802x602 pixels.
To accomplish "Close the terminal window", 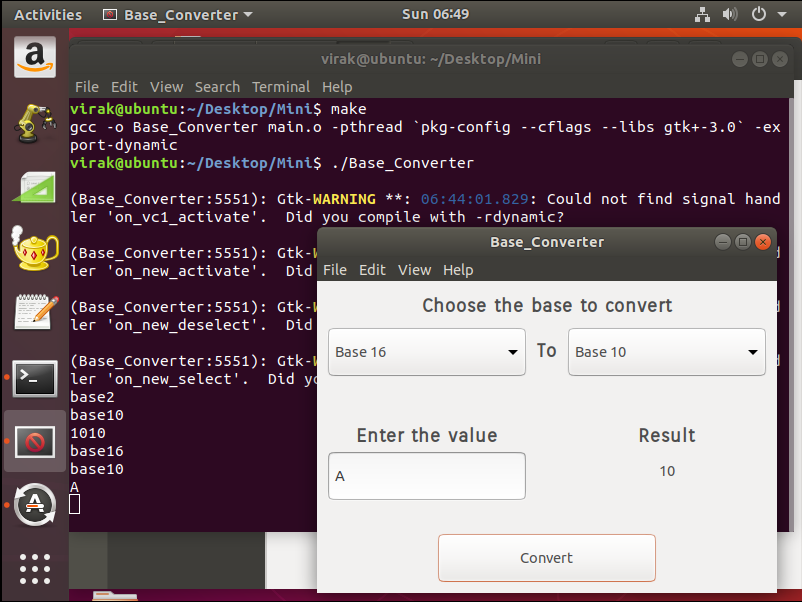I will 779,59.
